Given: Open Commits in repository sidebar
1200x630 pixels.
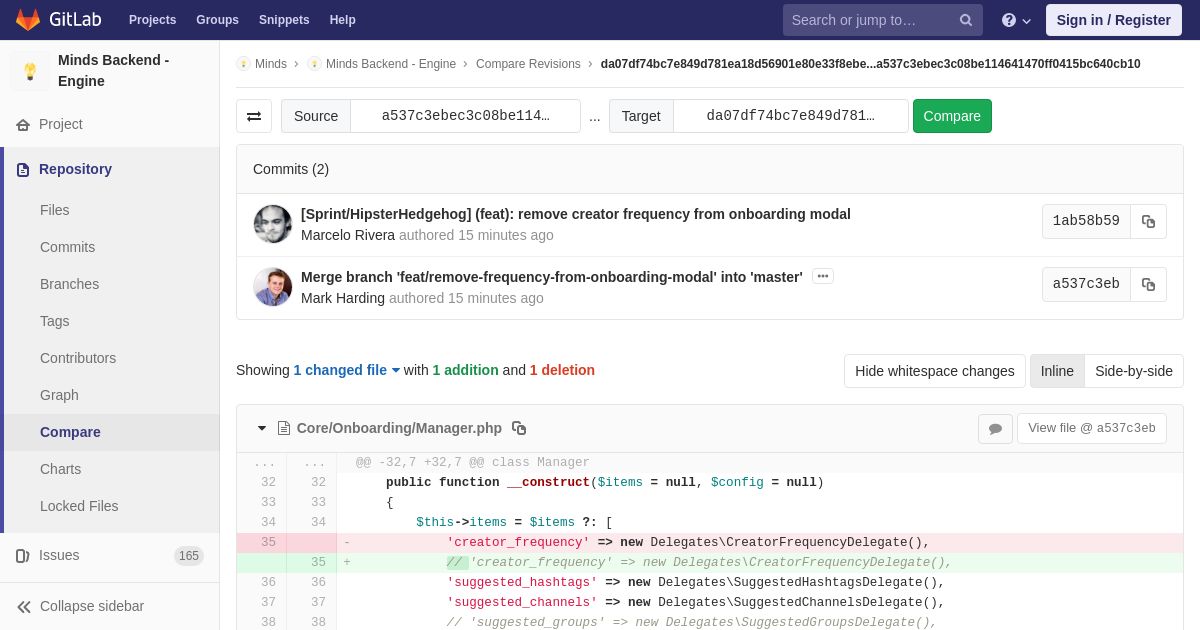Looking at the screenshot, I should (x=67, y=247).
